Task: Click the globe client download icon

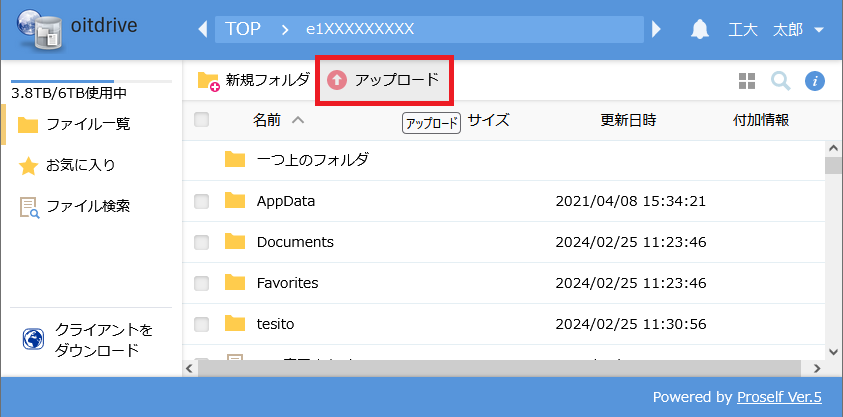Action: pyautogui.click(x=33, y=340)
